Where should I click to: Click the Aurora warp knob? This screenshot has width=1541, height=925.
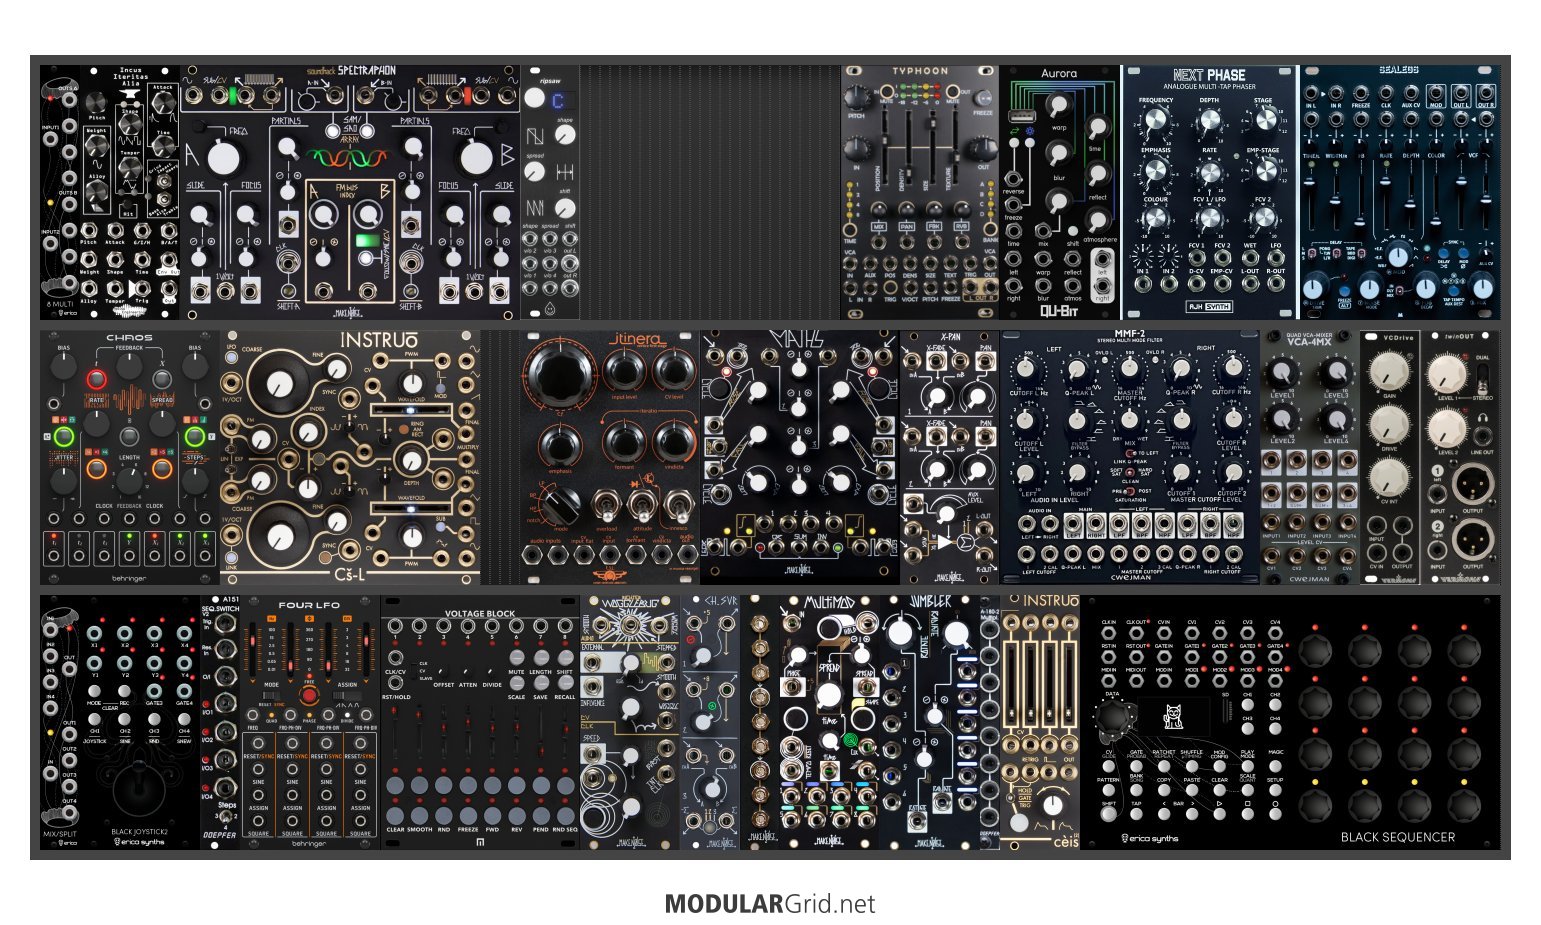[x=1057, y=106]
